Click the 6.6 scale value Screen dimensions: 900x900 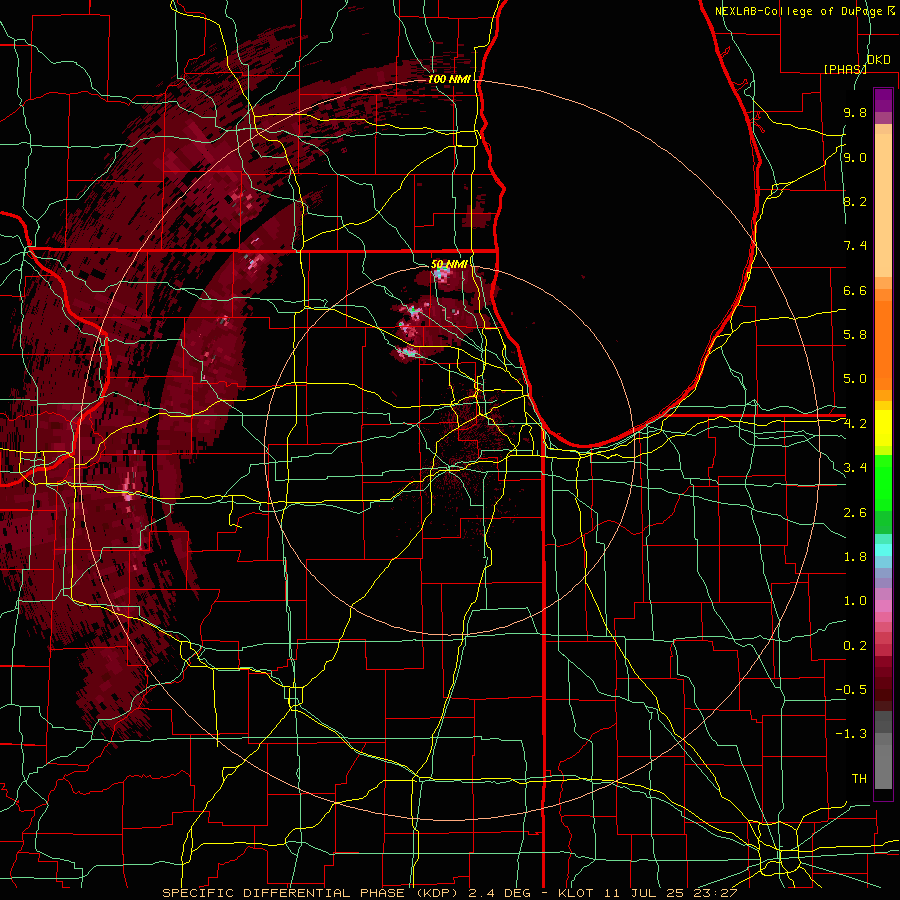tap(855, 291)
